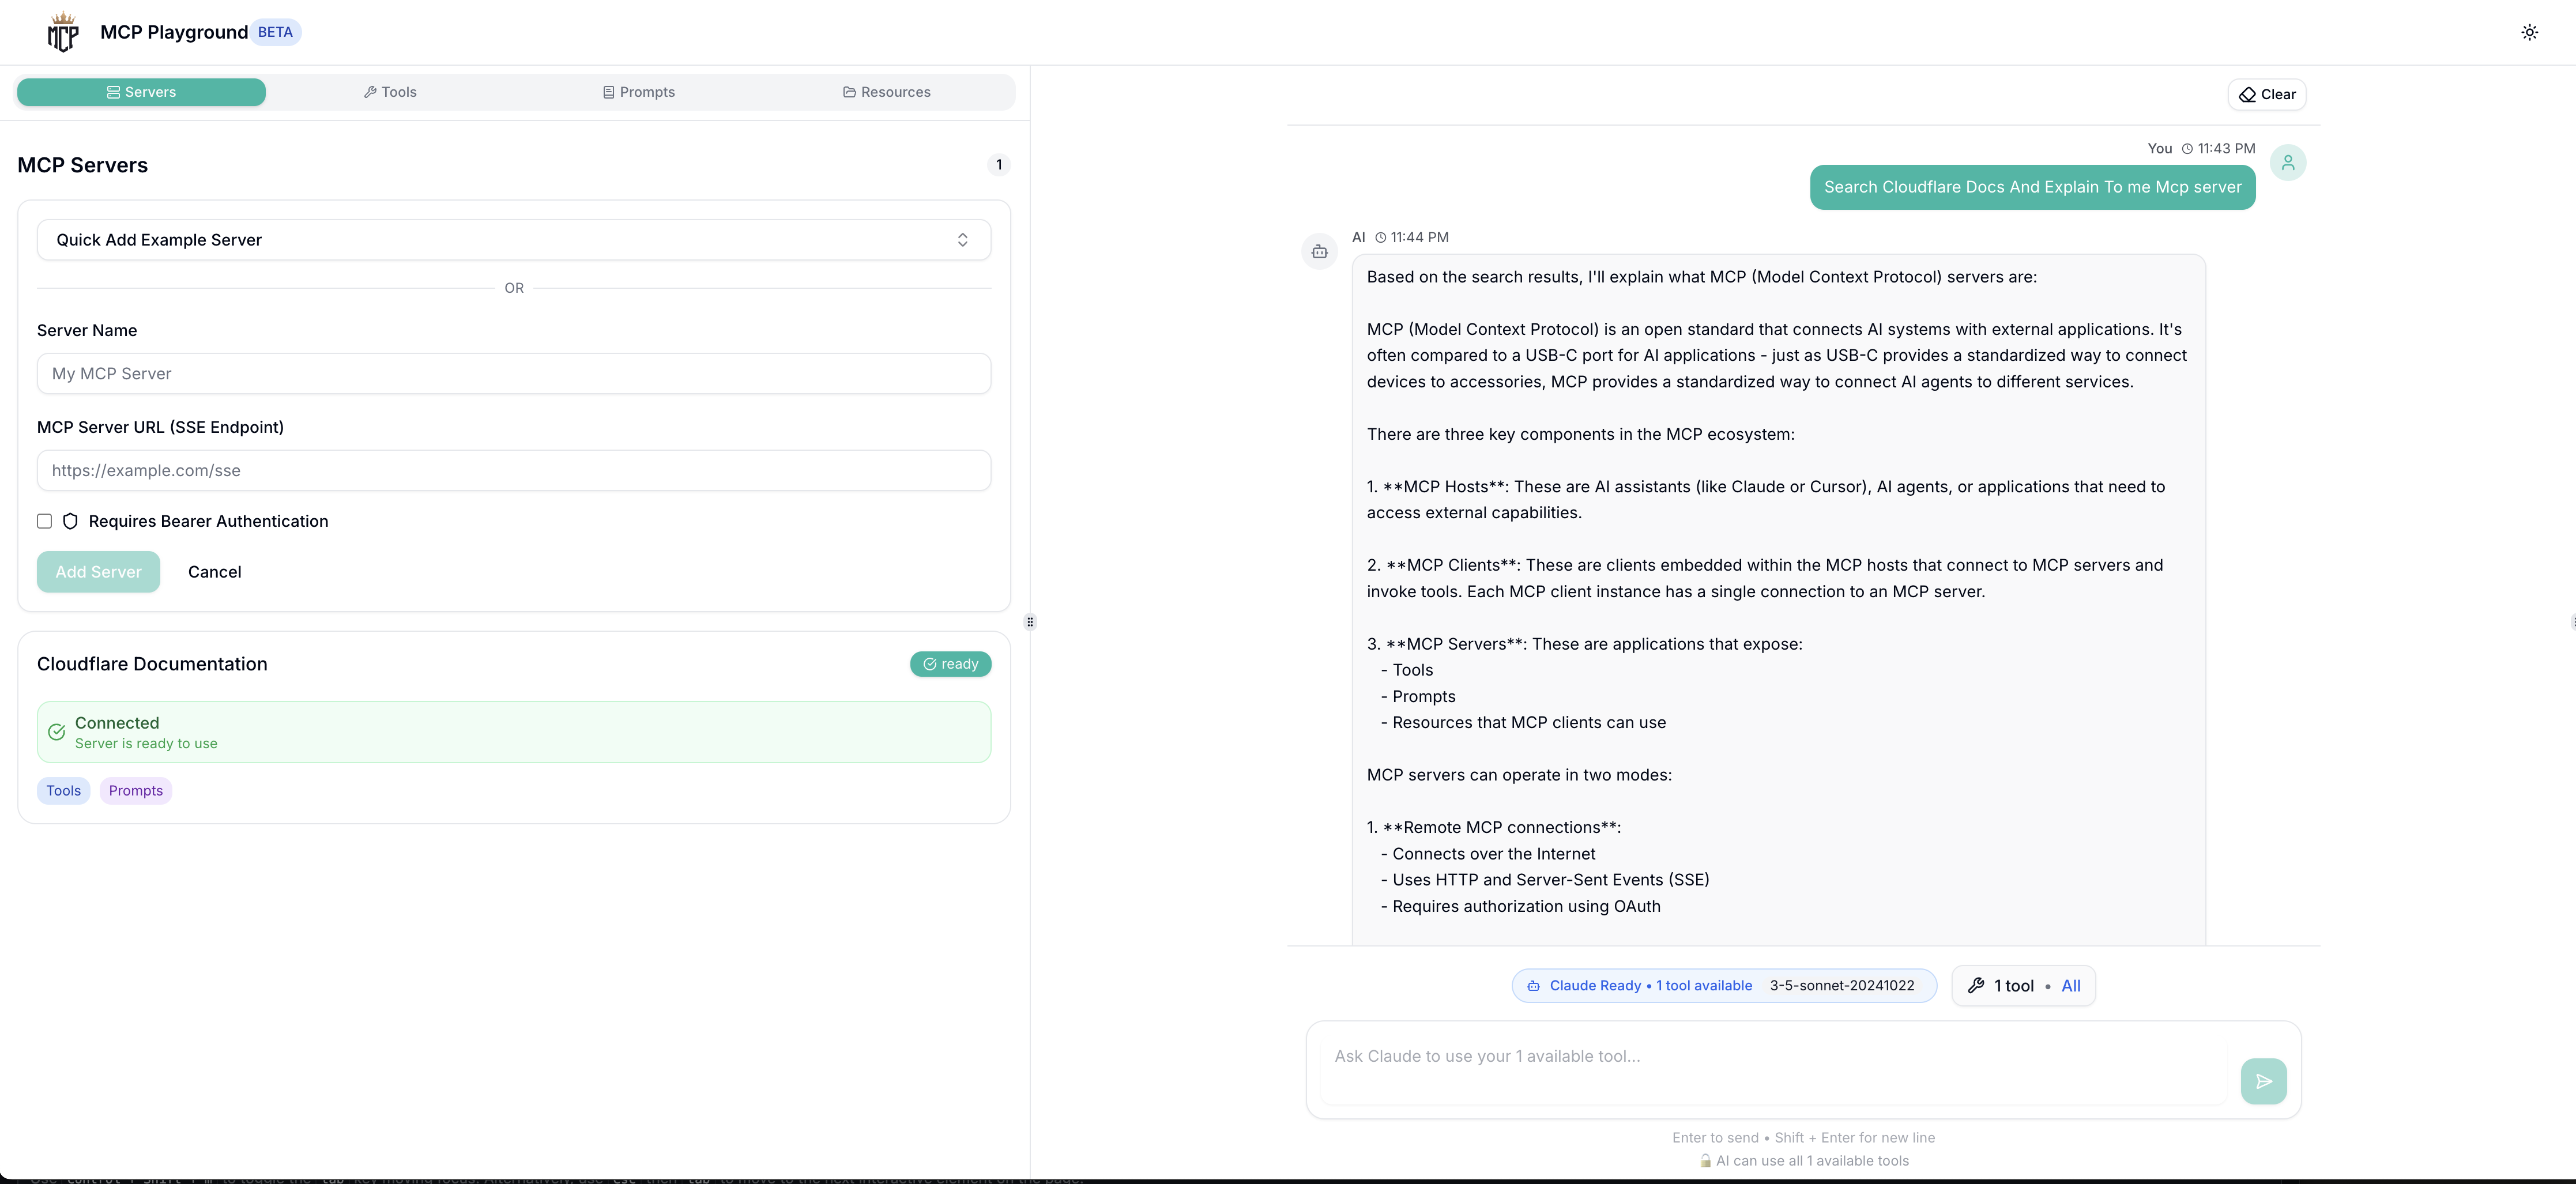Click the user message 'Search Cloudflare Docs' bubble

[x=2032, y=187]
